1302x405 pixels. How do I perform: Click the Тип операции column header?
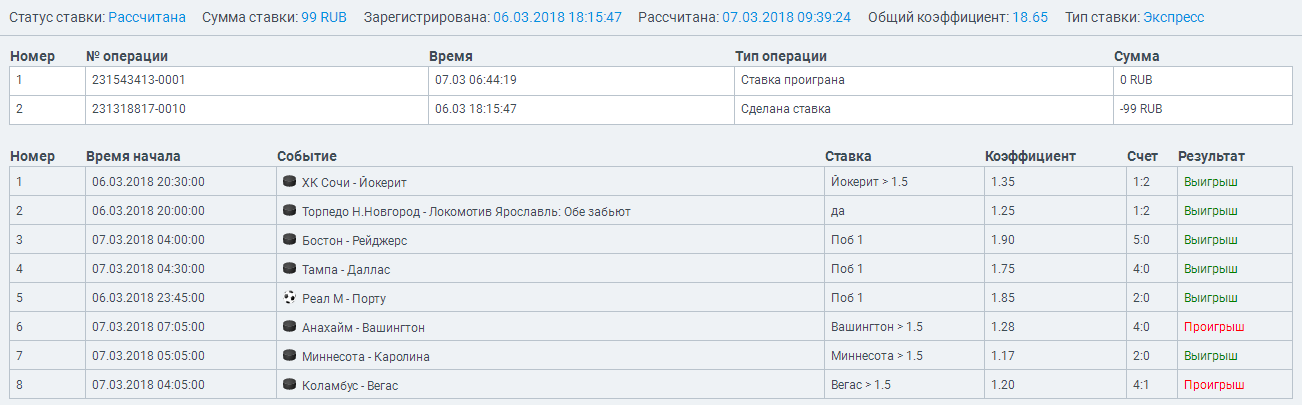(x=780, y=57)
